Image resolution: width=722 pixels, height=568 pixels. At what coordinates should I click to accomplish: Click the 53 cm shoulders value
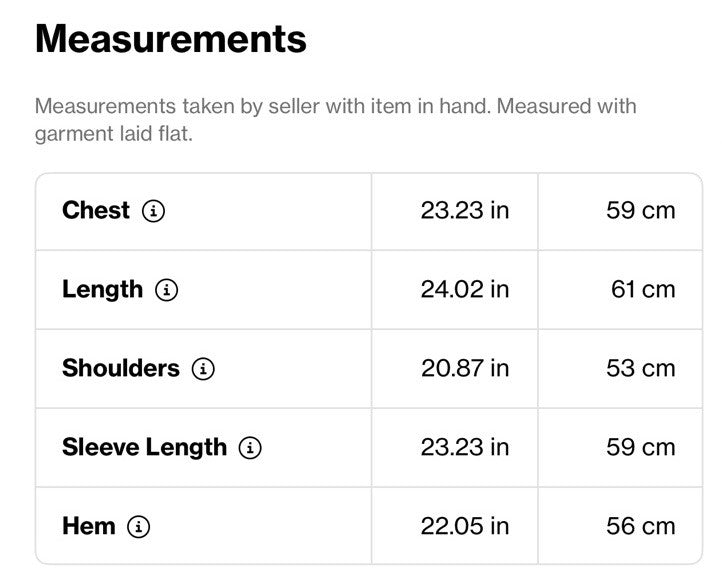[640, 368]
